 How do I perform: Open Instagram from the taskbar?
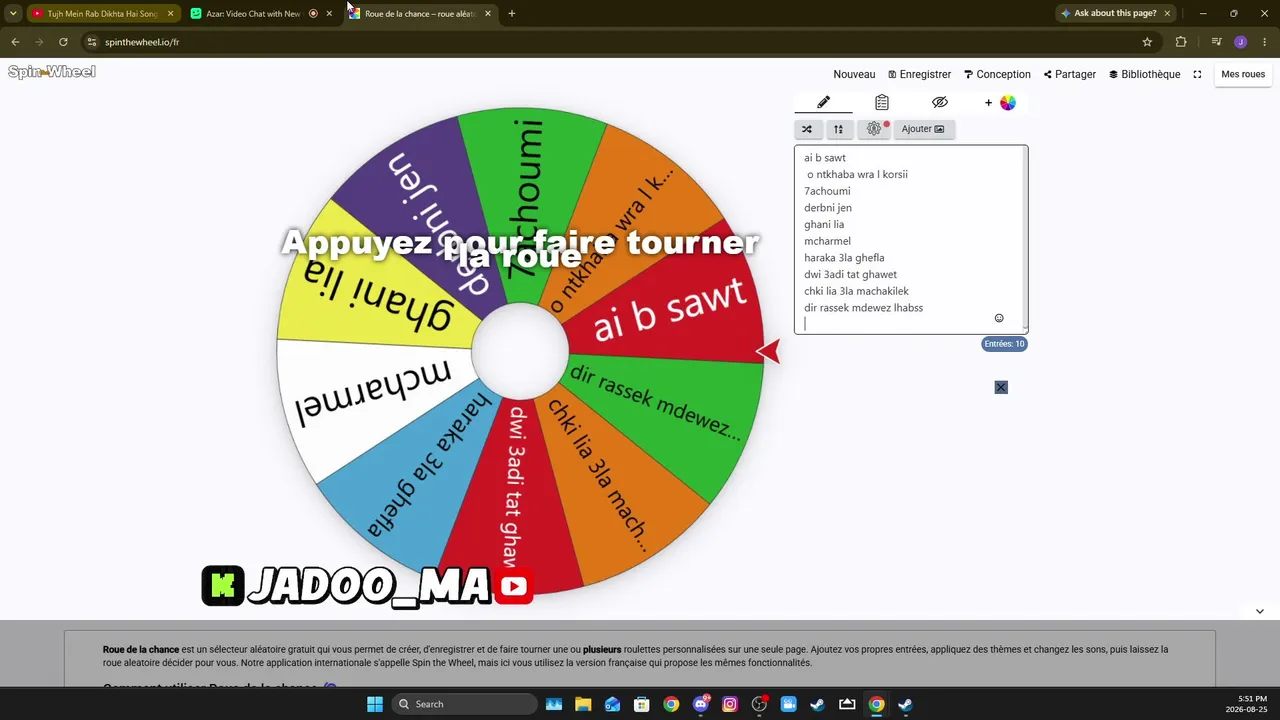pyautogui.click(x=730, y=704)
